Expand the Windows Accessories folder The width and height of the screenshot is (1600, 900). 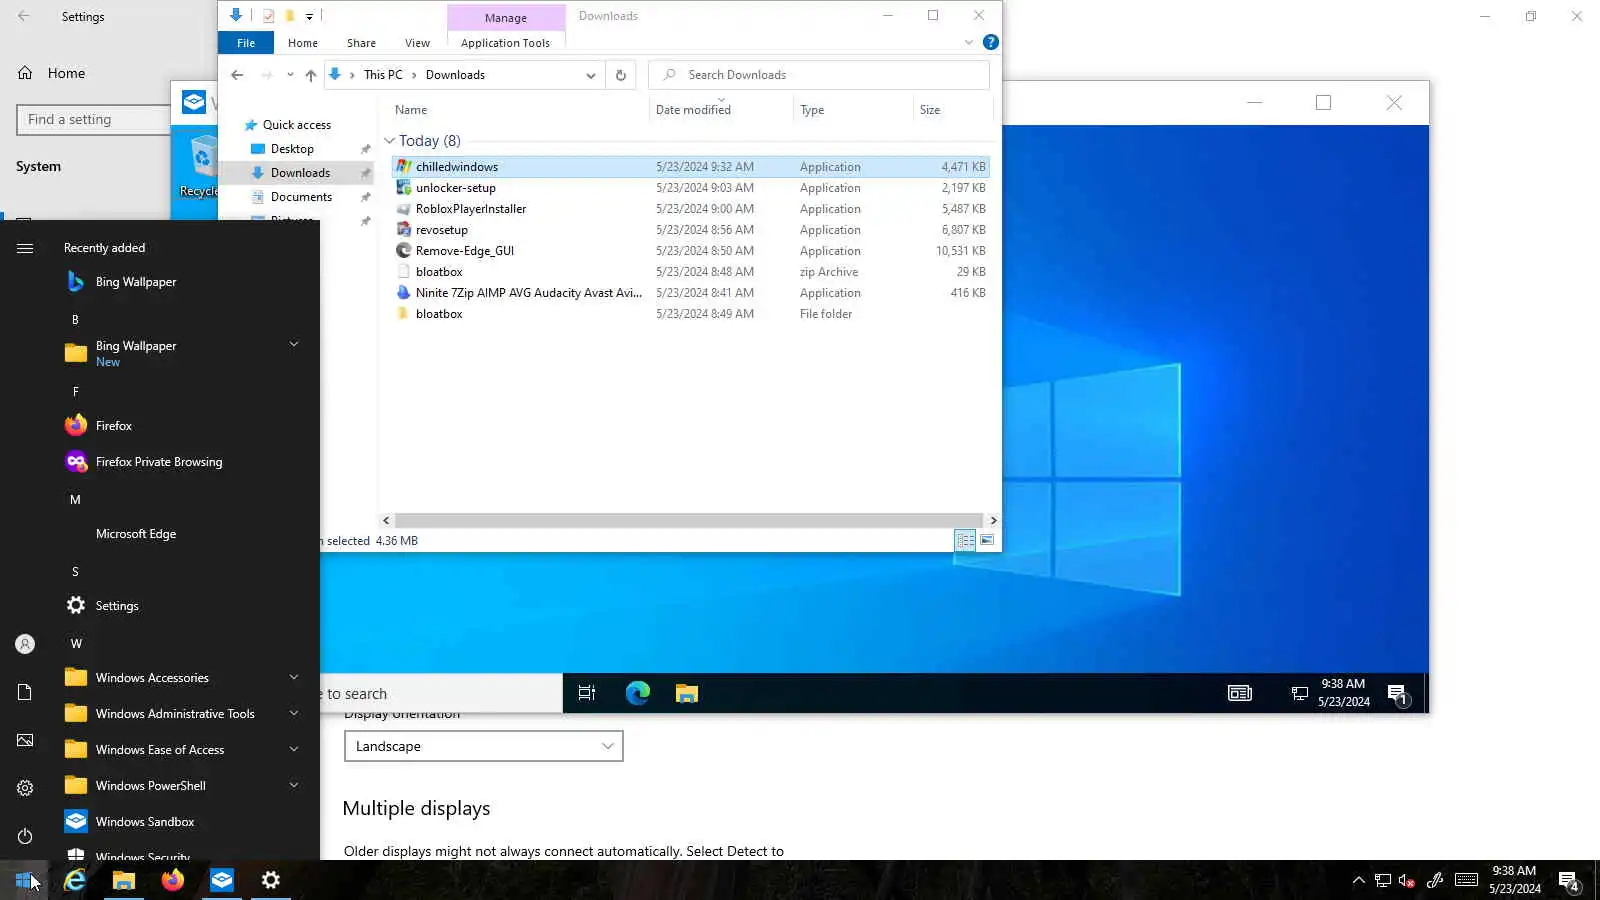tap(294, 677)
